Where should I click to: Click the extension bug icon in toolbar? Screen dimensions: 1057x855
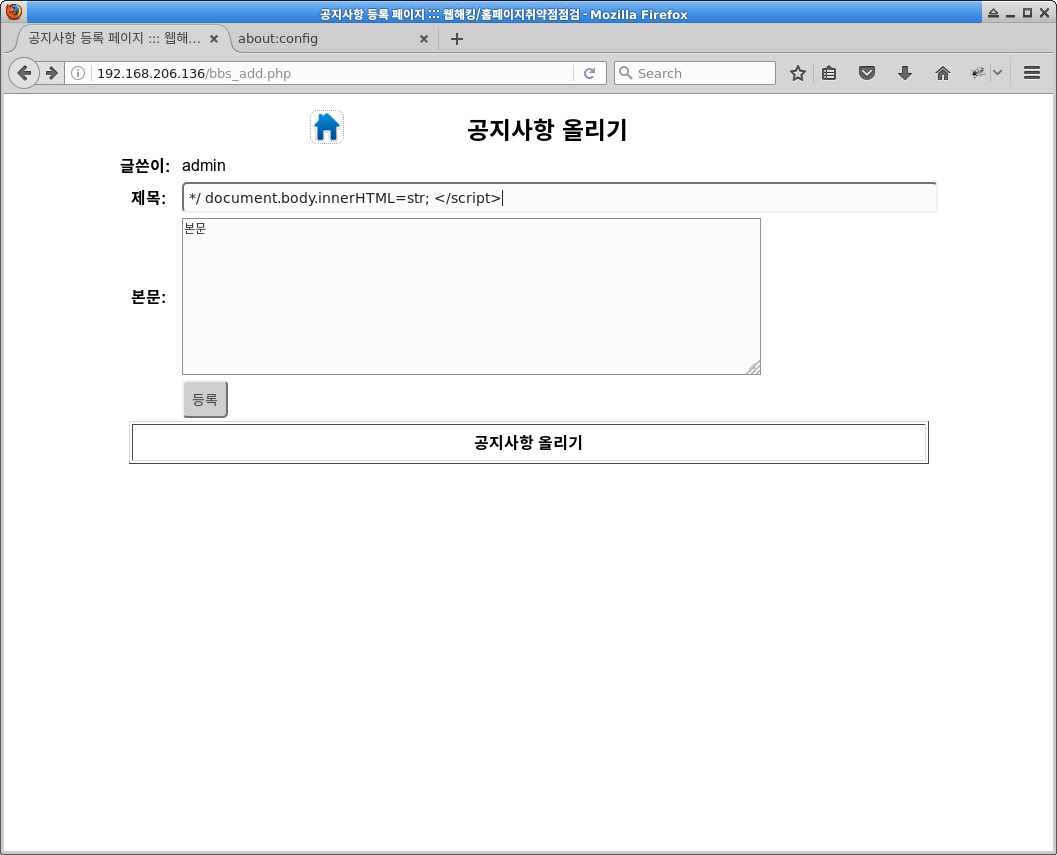[977, 73]
